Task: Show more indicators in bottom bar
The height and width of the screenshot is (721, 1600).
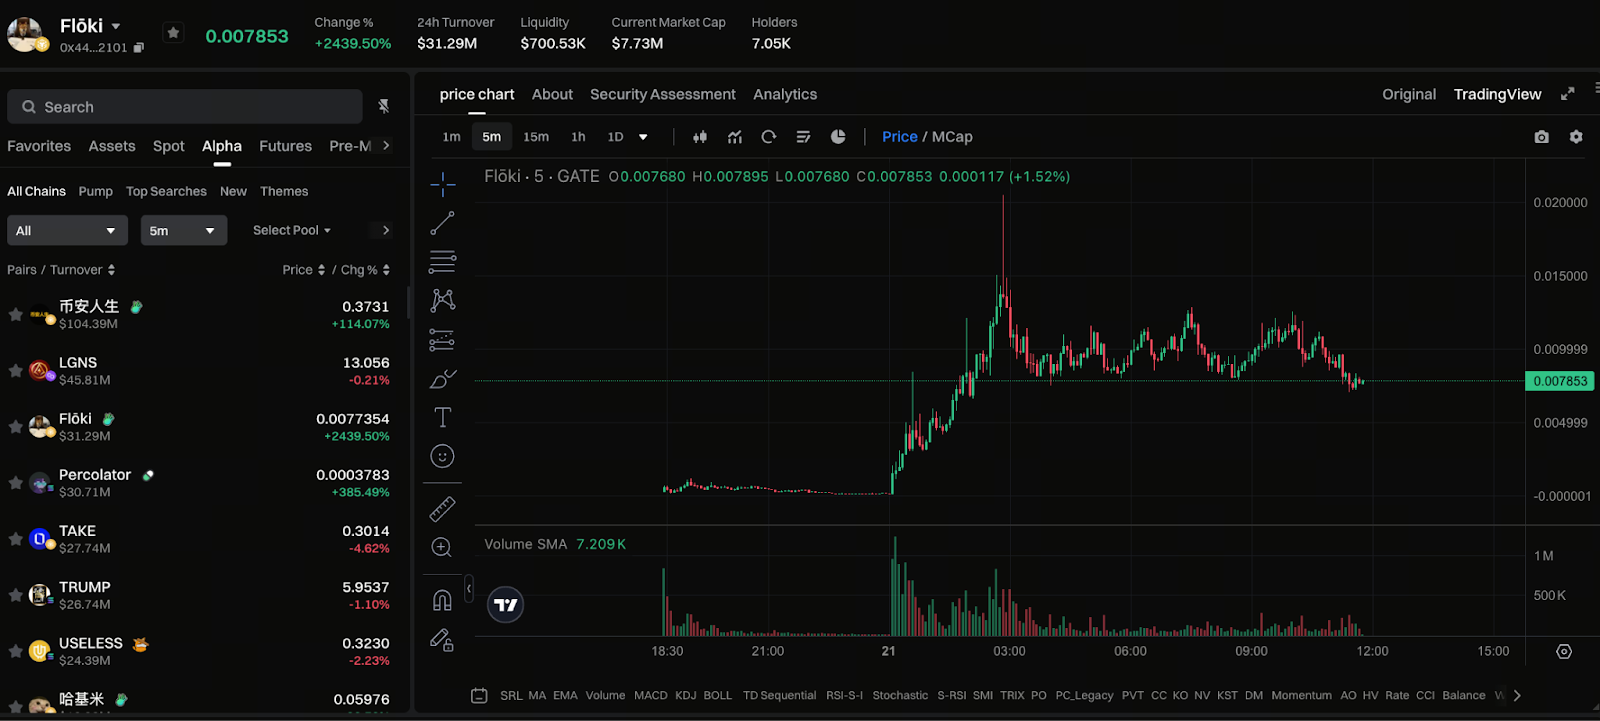Action: 1517,695
